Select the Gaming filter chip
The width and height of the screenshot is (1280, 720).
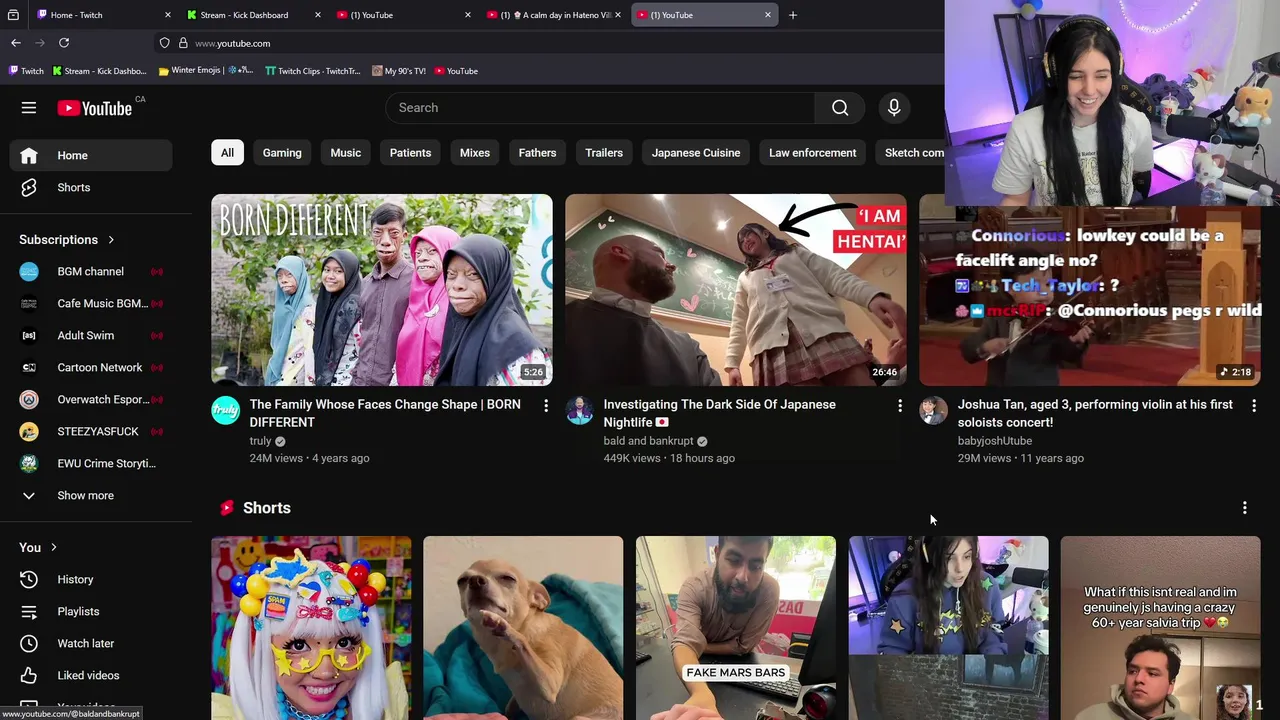[x=282, y=153]
